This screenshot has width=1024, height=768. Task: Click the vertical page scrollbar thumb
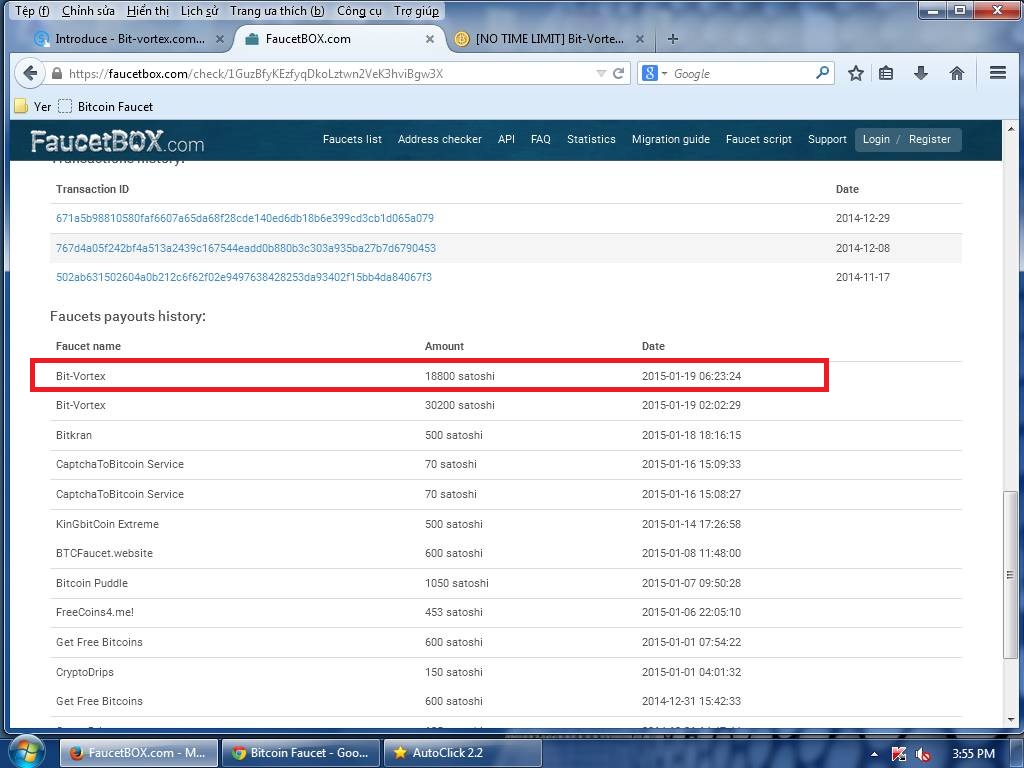1010,575
